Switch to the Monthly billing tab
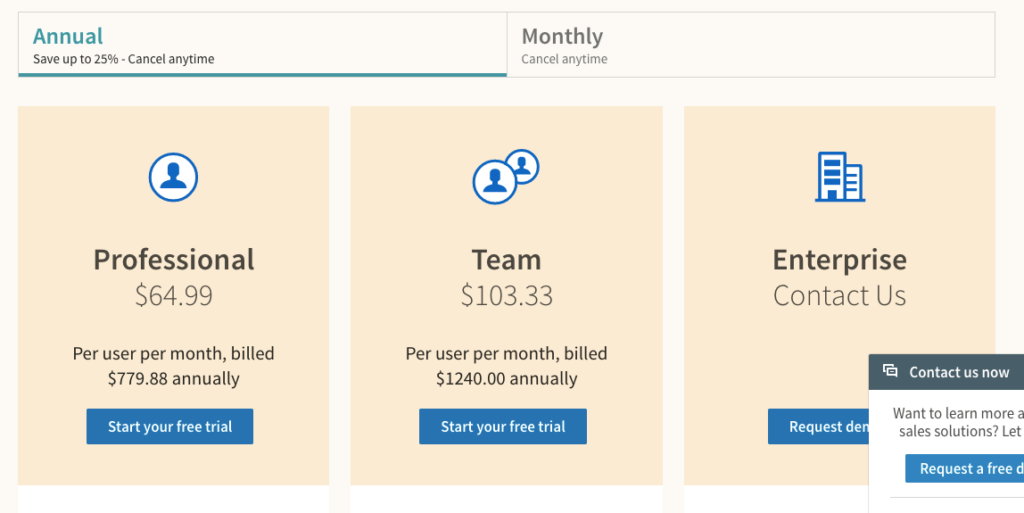Image resolution: width=1024 pixels, height=513 pixels. (x=750, y=45)
